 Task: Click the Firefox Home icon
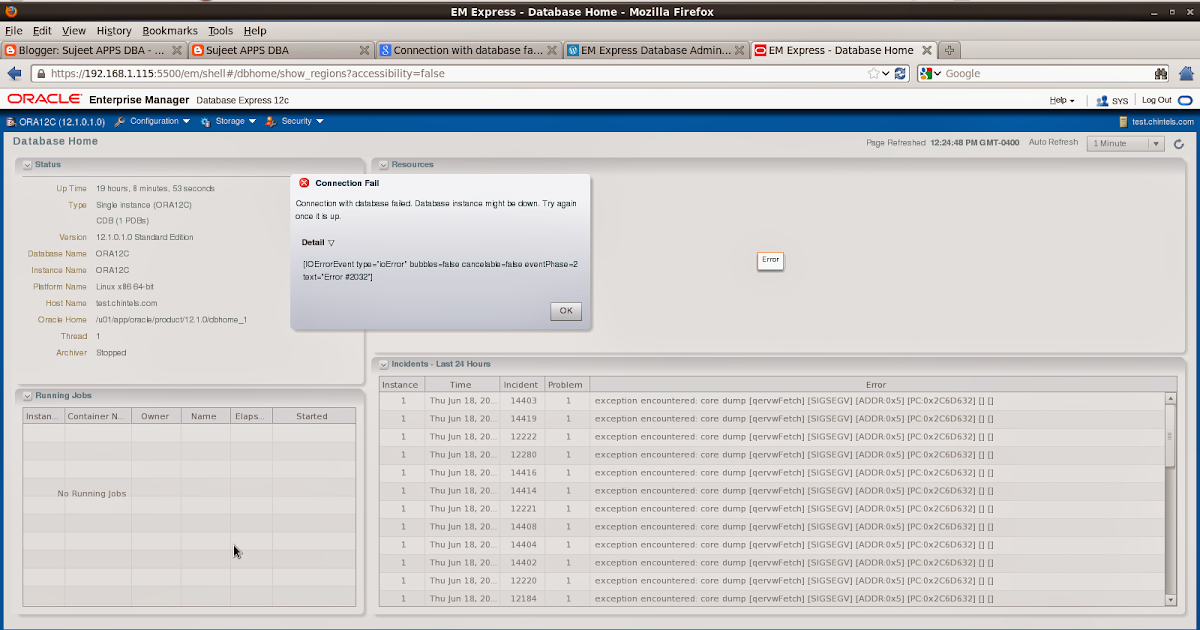[1186, 73]
